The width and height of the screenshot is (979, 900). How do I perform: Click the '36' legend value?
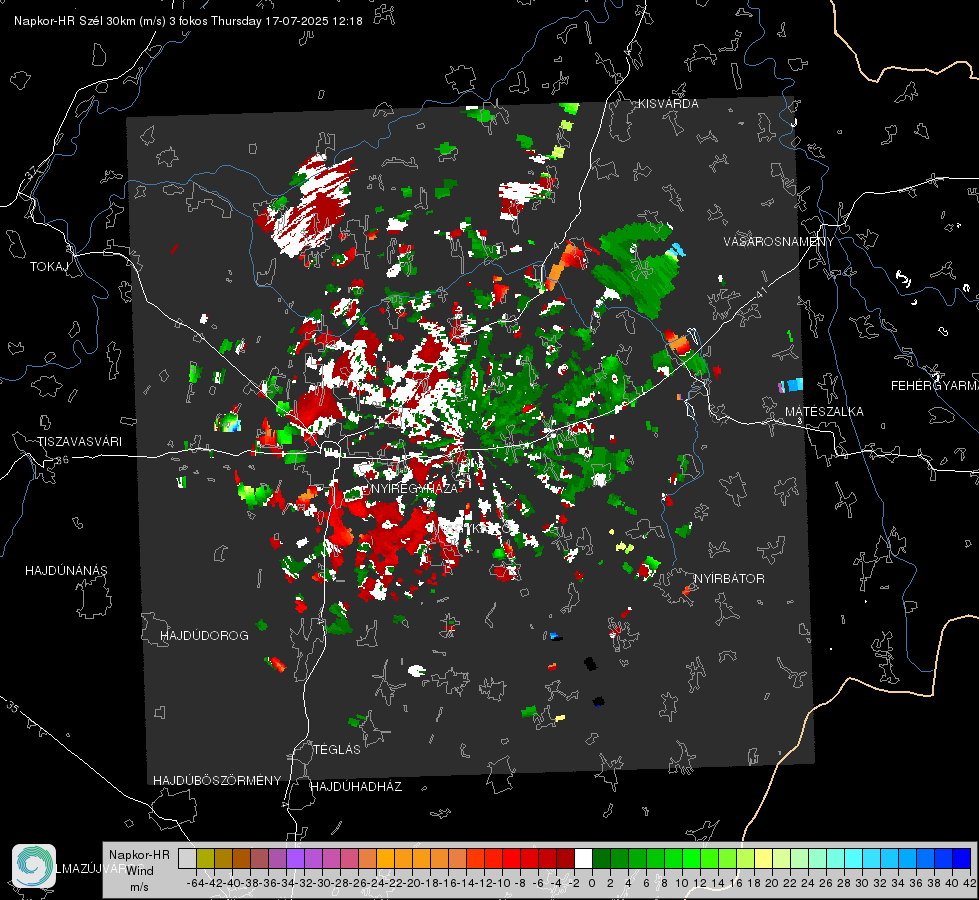(x=915, y=883)
